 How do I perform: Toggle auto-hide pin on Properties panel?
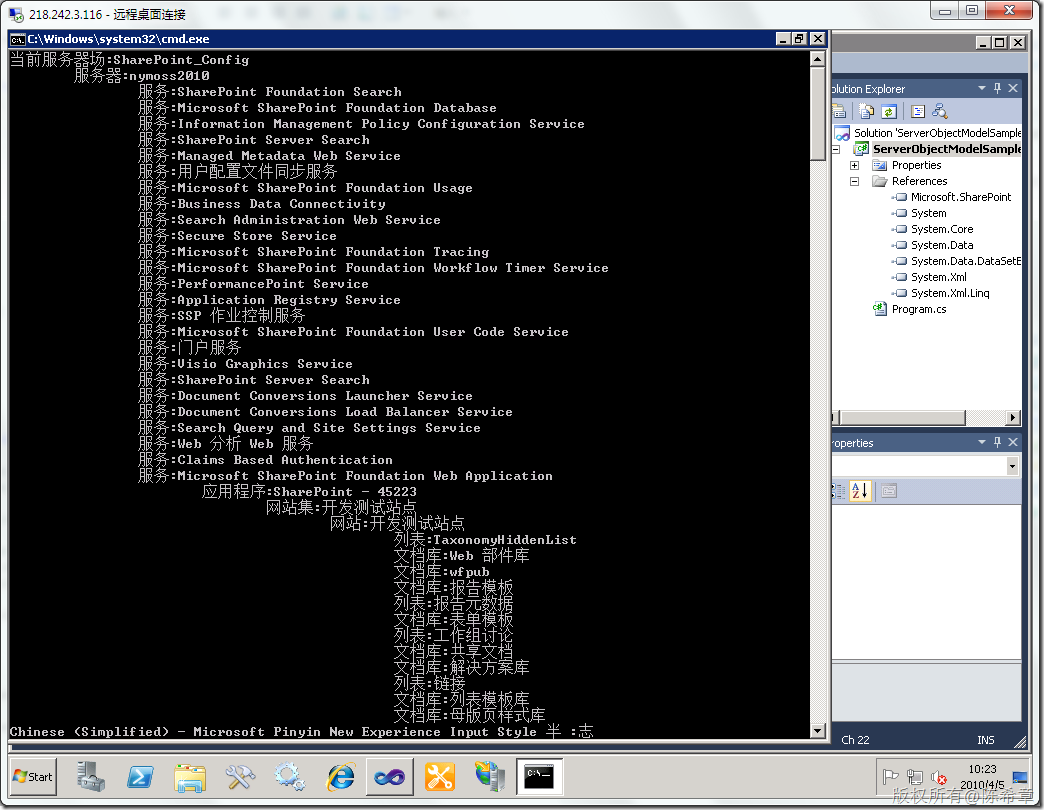[997, 442]
